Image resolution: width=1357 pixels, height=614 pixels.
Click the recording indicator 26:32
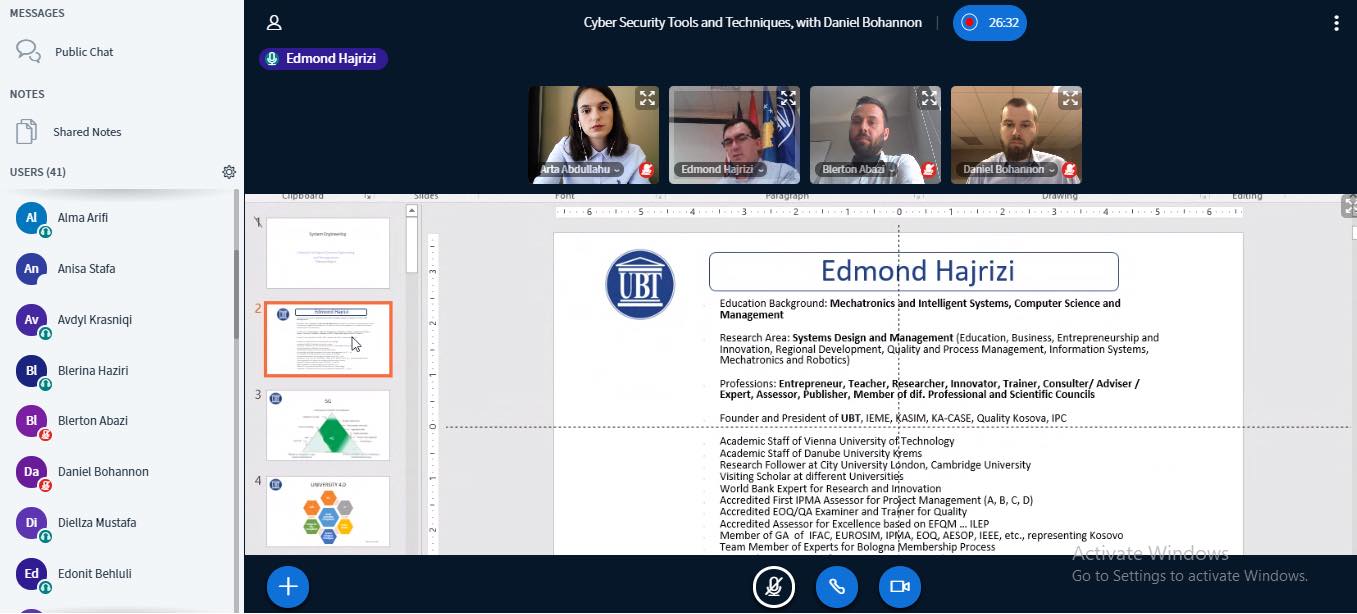(990, 23)
